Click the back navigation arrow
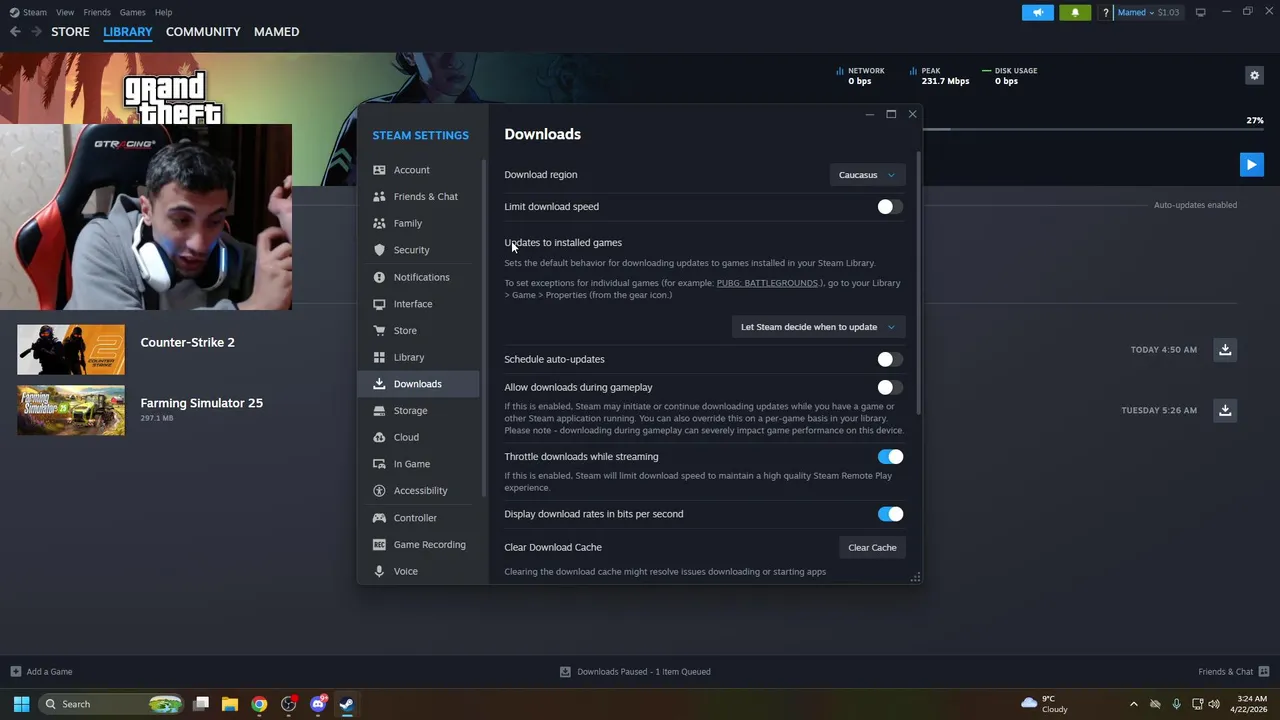Viewport: 1280px width, 720px height. (x=15, y=32)
